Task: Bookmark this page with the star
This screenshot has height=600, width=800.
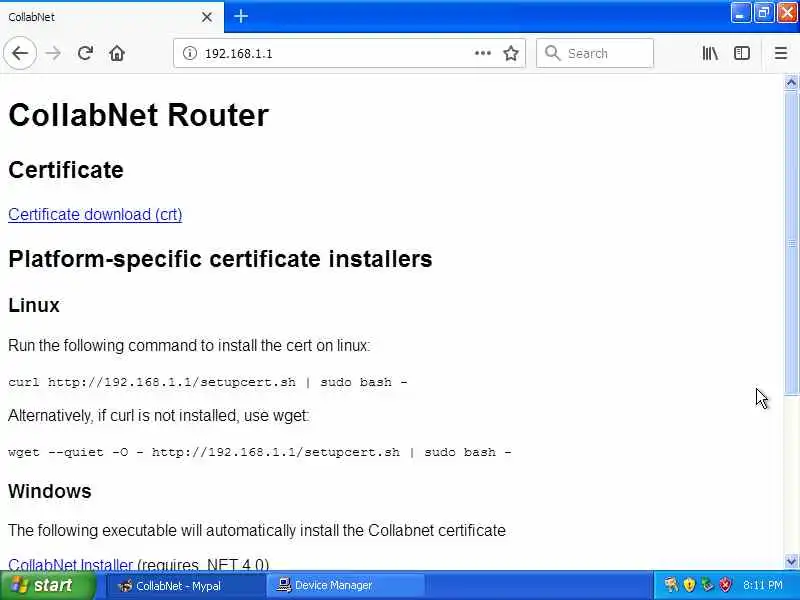Action: pyautogui.click(x=511, y=53)
